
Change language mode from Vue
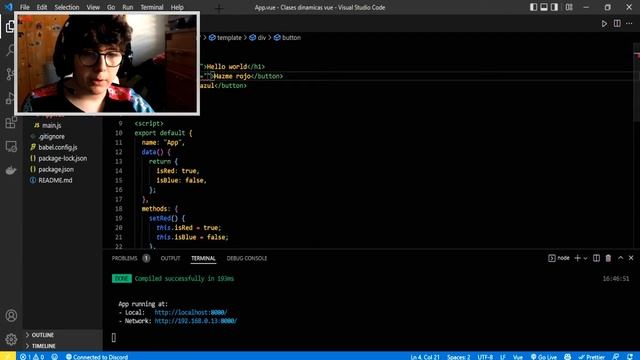point(518,357)
